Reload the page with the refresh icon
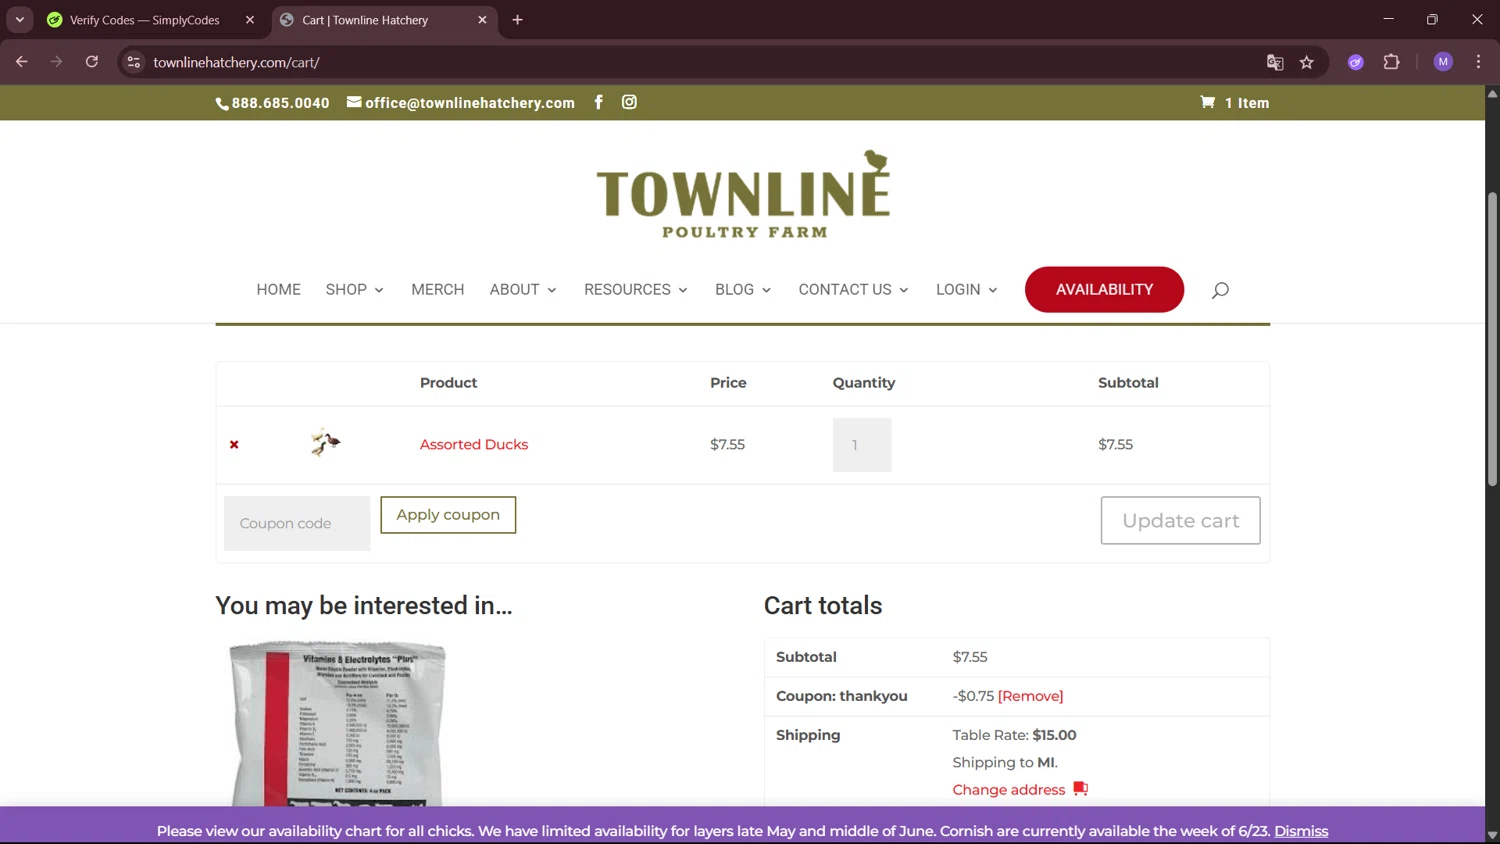The height and width of the screenshot is (844, 1500). pyautogui.click(x=91, y=62)
